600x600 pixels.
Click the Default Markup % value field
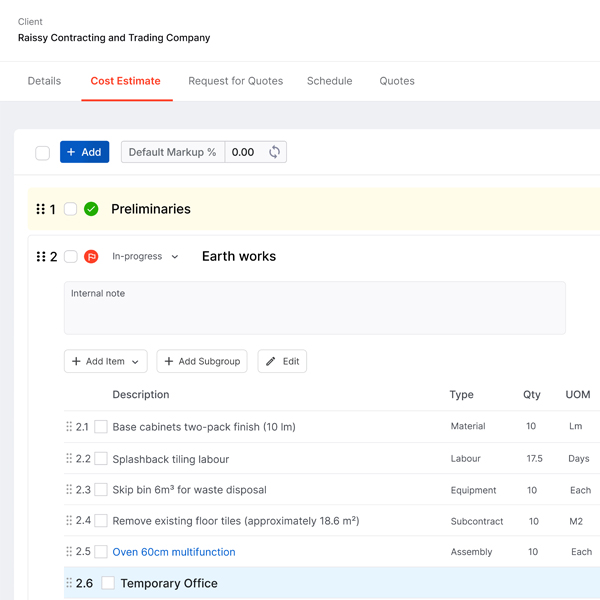243,152
